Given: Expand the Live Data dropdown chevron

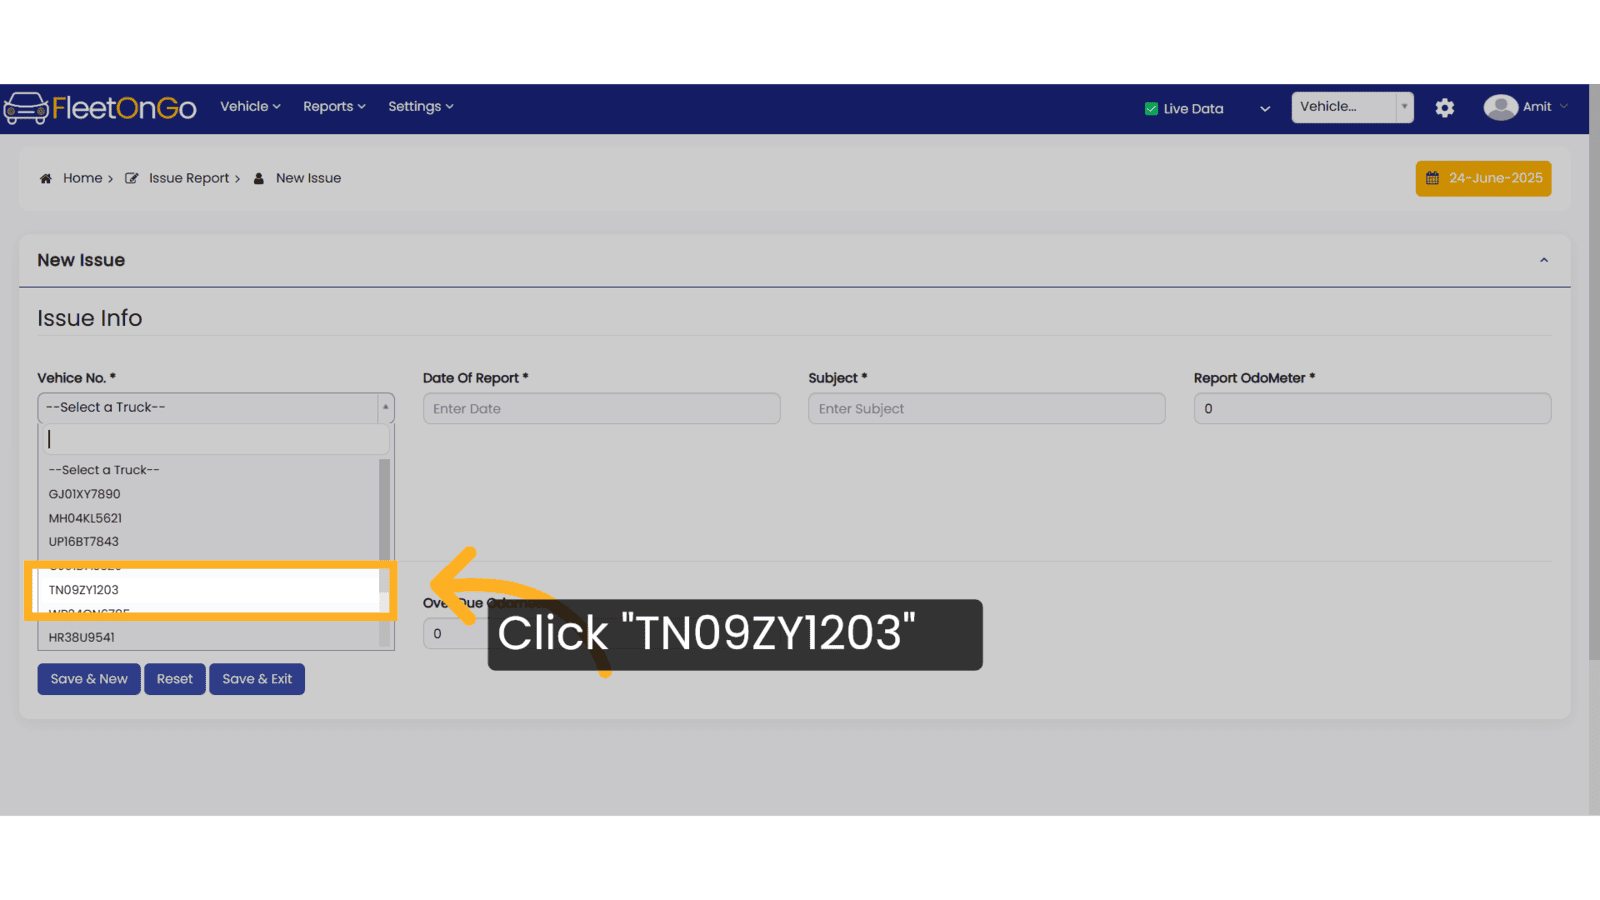Looking at the screenshot, I should [1265, 109].
